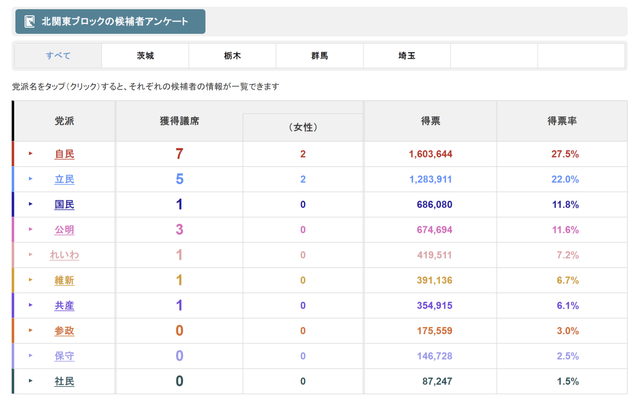Click the 獲得議席 column header
The image size is (640, 400).
(x=179, y=120)
